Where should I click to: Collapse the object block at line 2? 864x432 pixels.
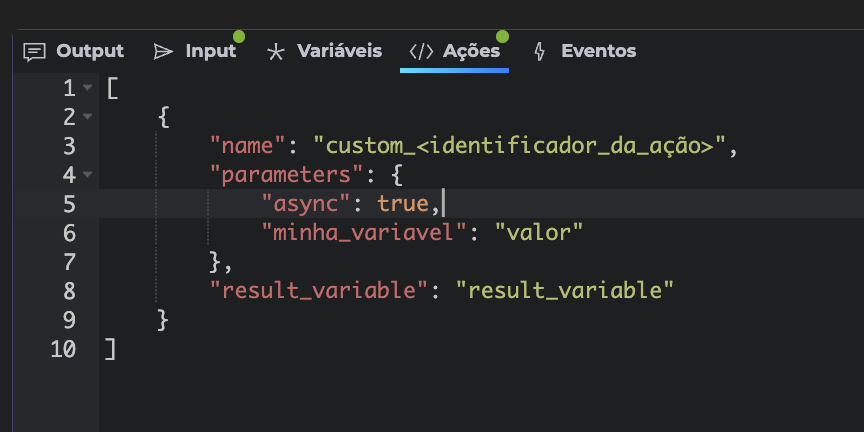[87, 117]
